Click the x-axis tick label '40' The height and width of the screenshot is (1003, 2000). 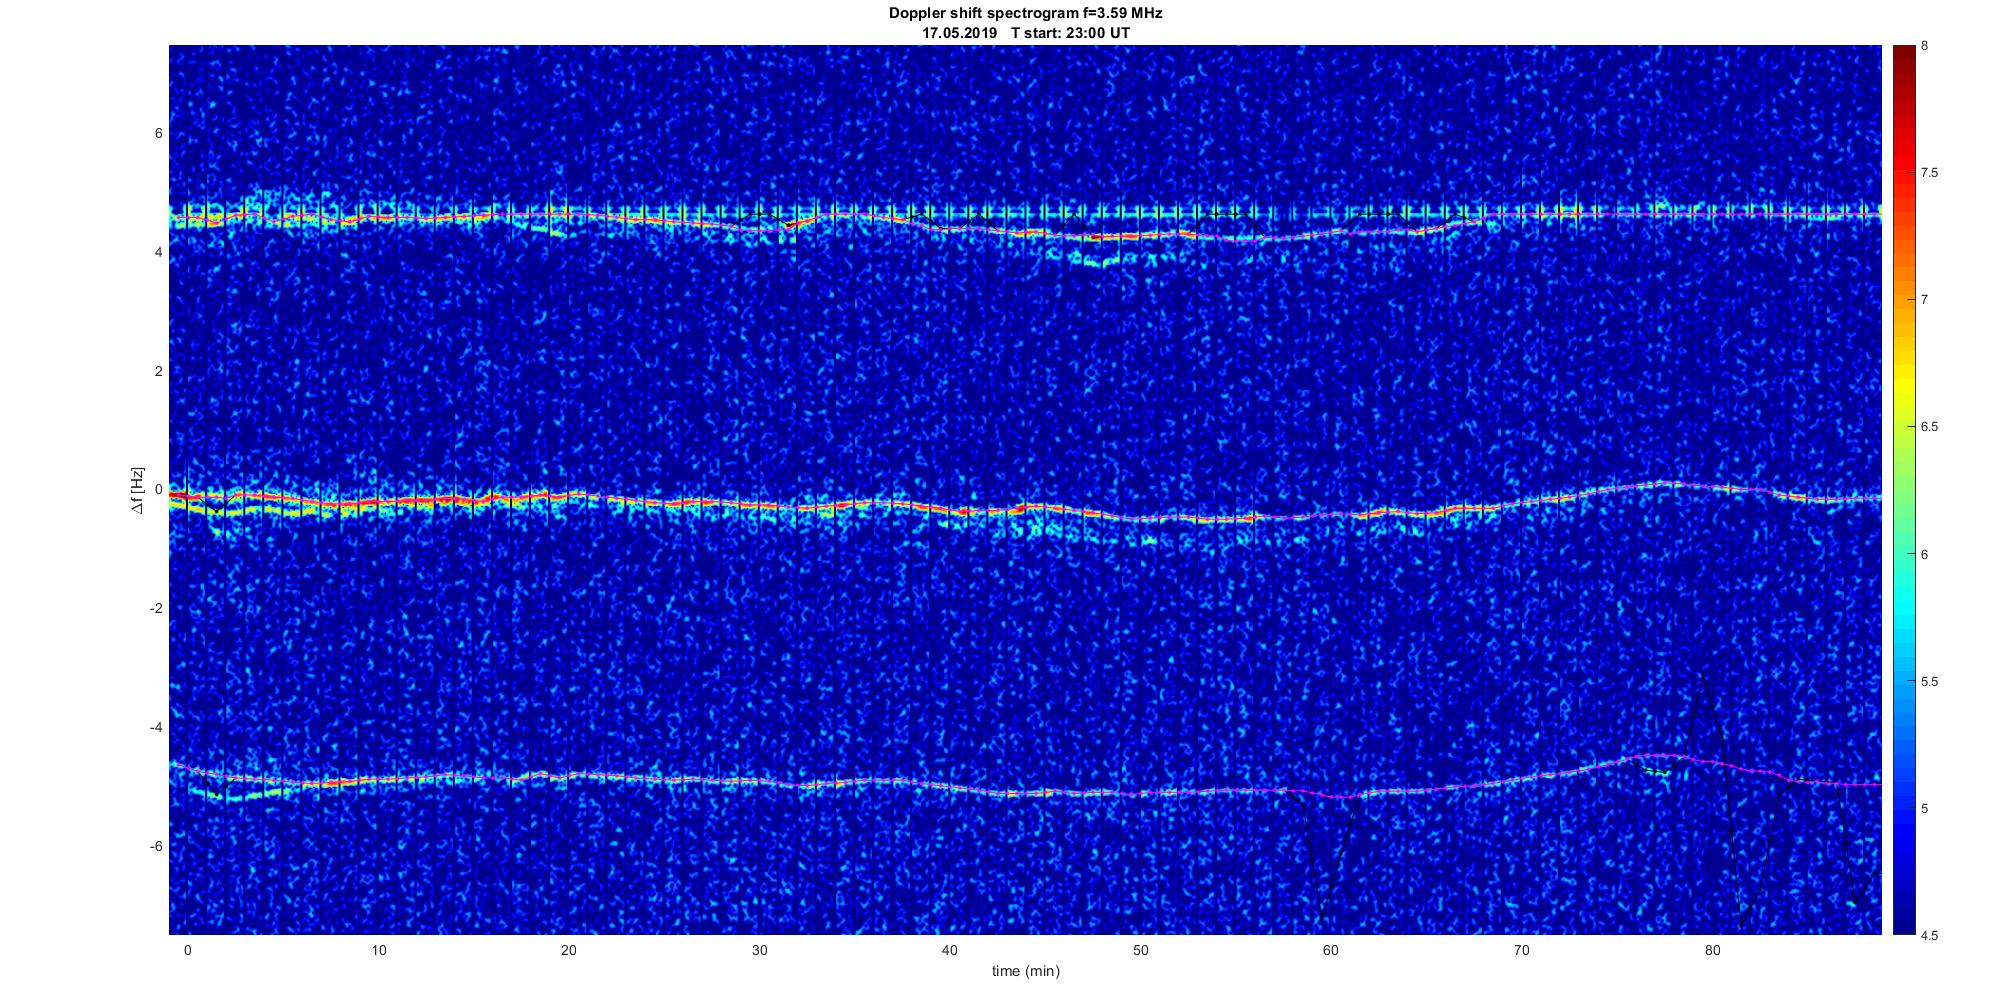950,950
